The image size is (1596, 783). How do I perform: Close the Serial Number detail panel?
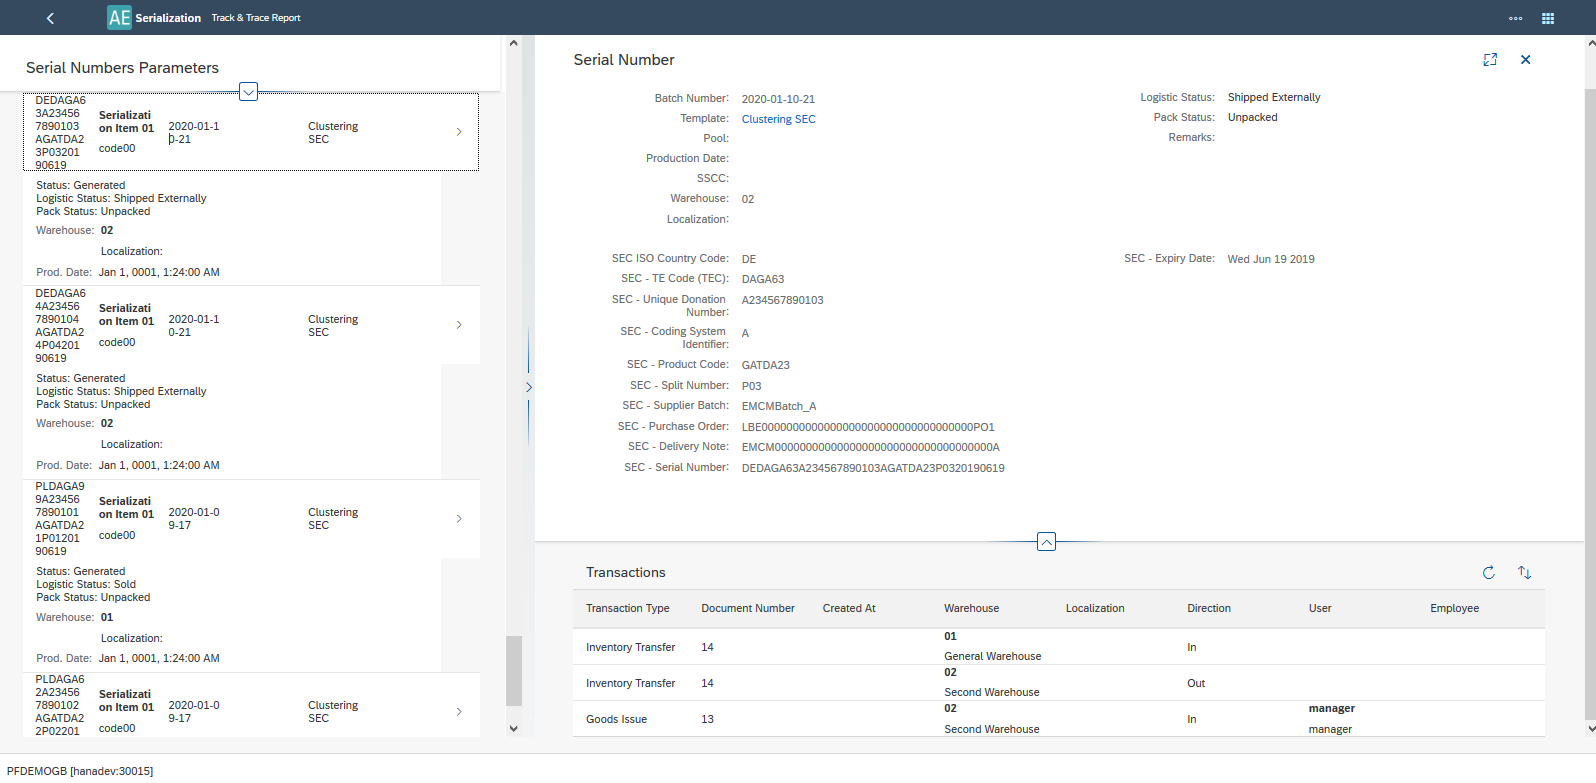1525,60
